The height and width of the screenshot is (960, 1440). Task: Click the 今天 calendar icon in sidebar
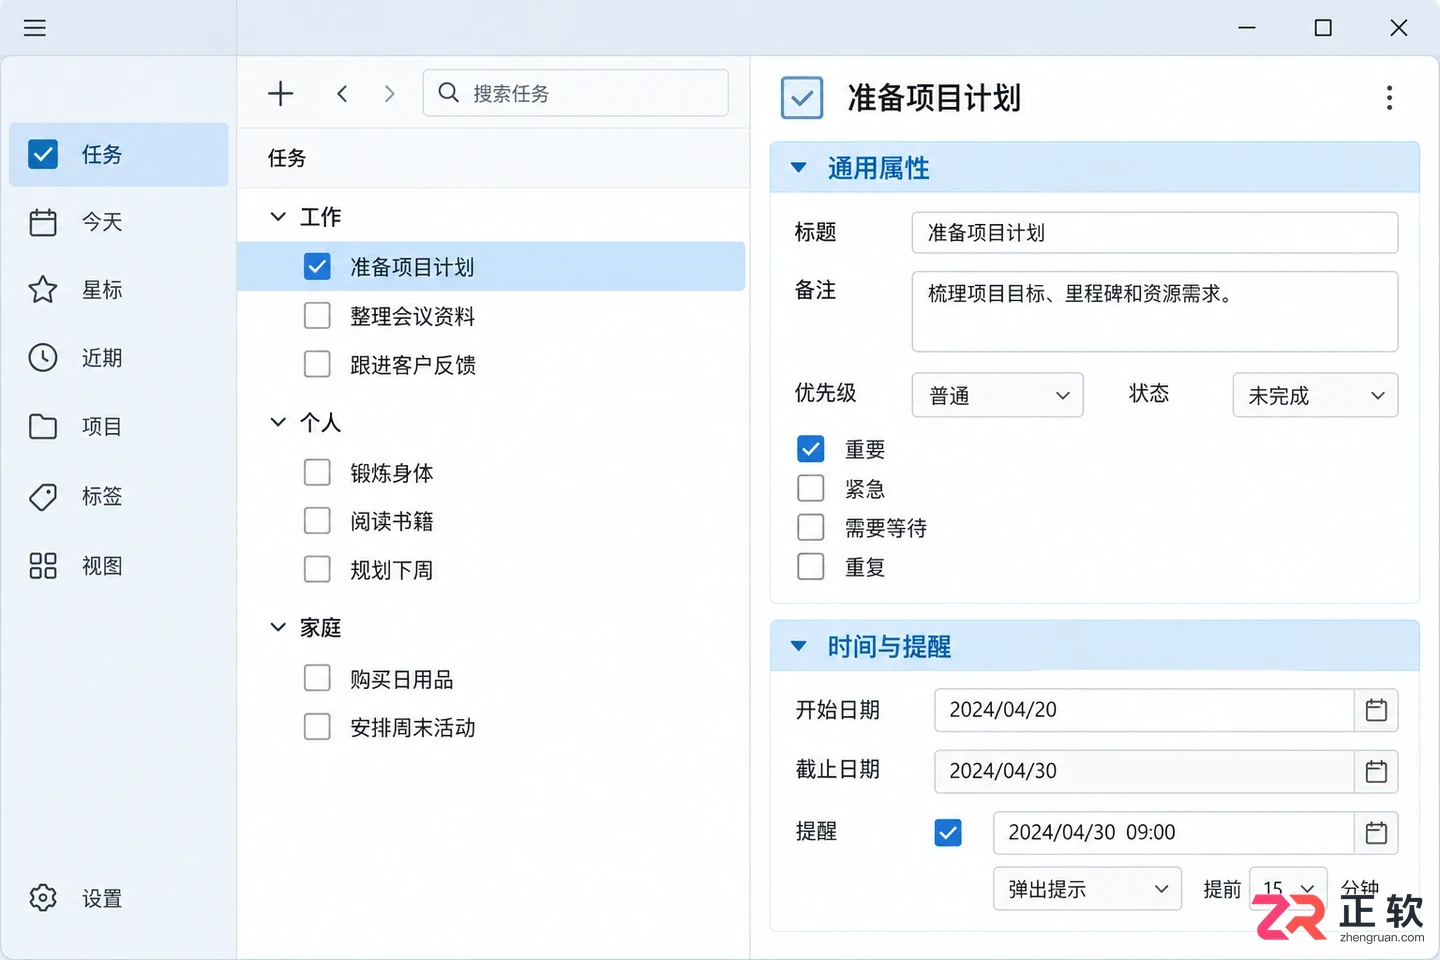[x=43, y=222]
